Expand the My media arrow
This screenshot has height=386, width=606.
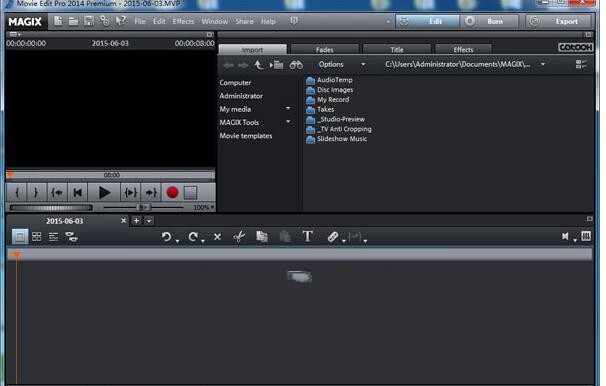[x=288, y=108]
